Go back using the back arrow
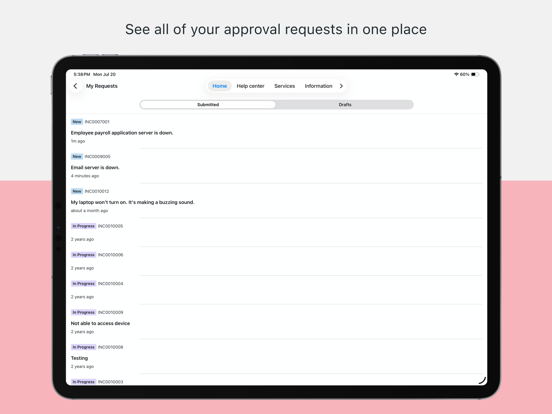The width and height of the screenshot is (552, 414). point(75,86)
